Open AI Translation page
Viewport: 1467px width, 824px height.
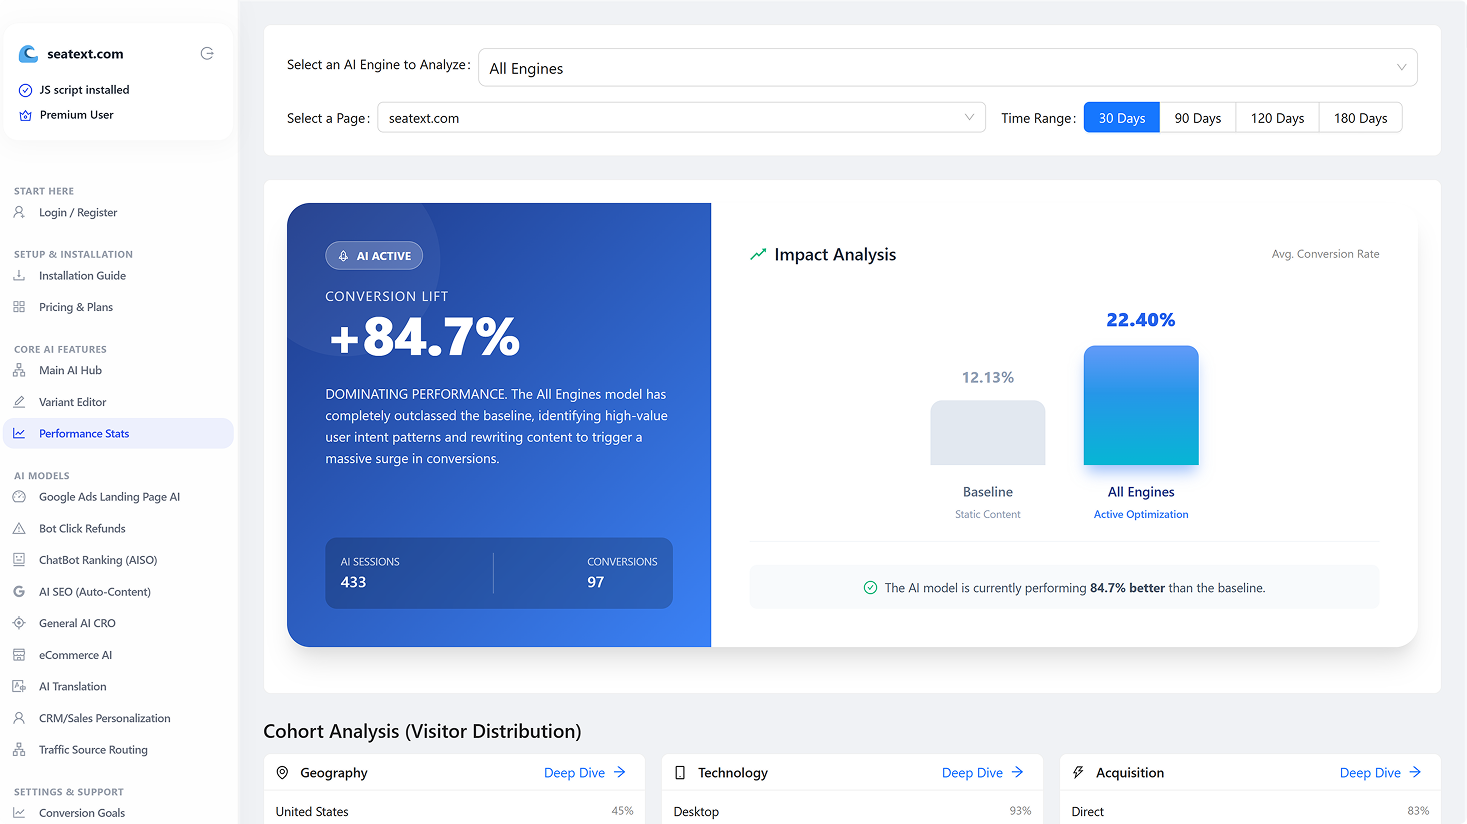118,686
